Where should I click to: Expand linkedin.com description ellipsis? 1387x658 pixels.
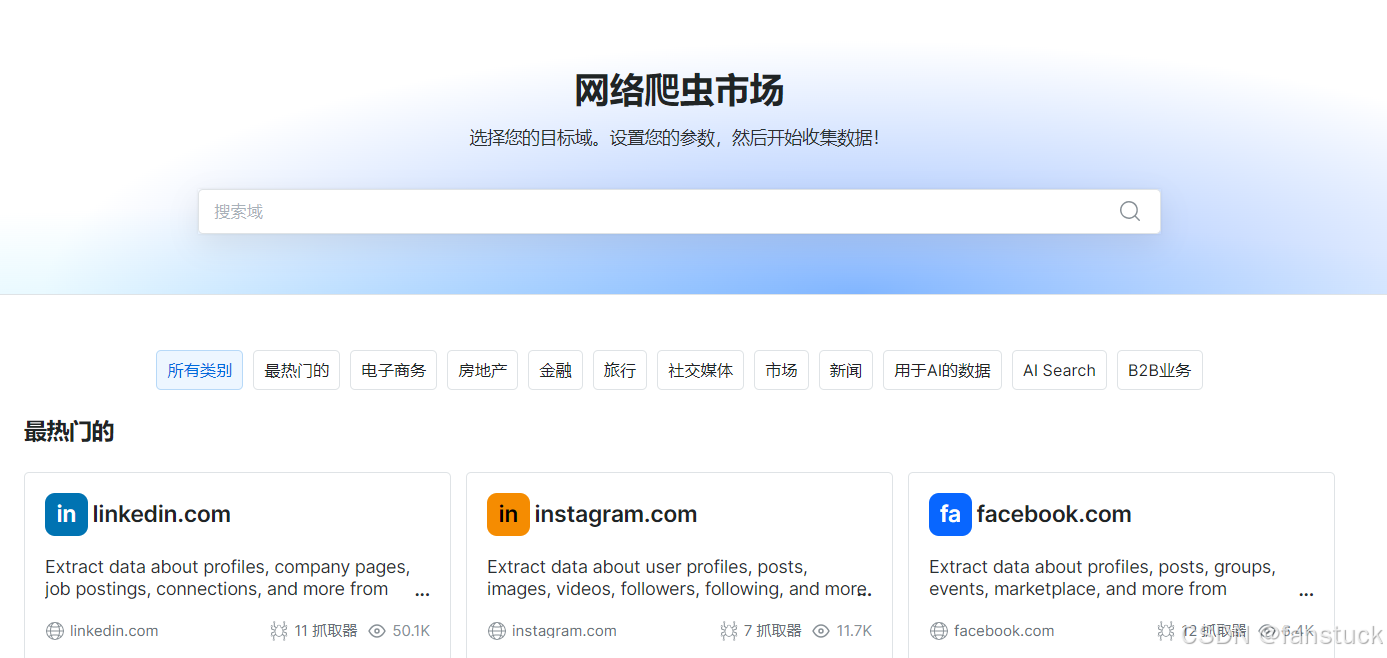click(x=422, y=592)
